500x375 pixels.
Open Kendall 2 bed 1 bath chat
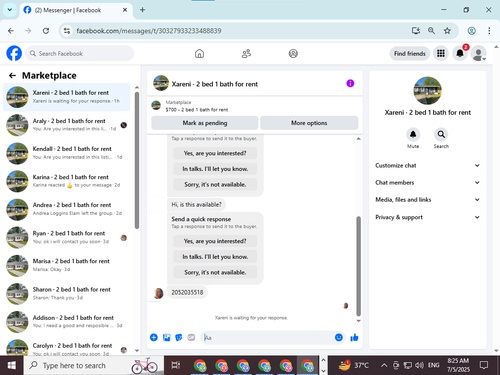tap(67, 153)
